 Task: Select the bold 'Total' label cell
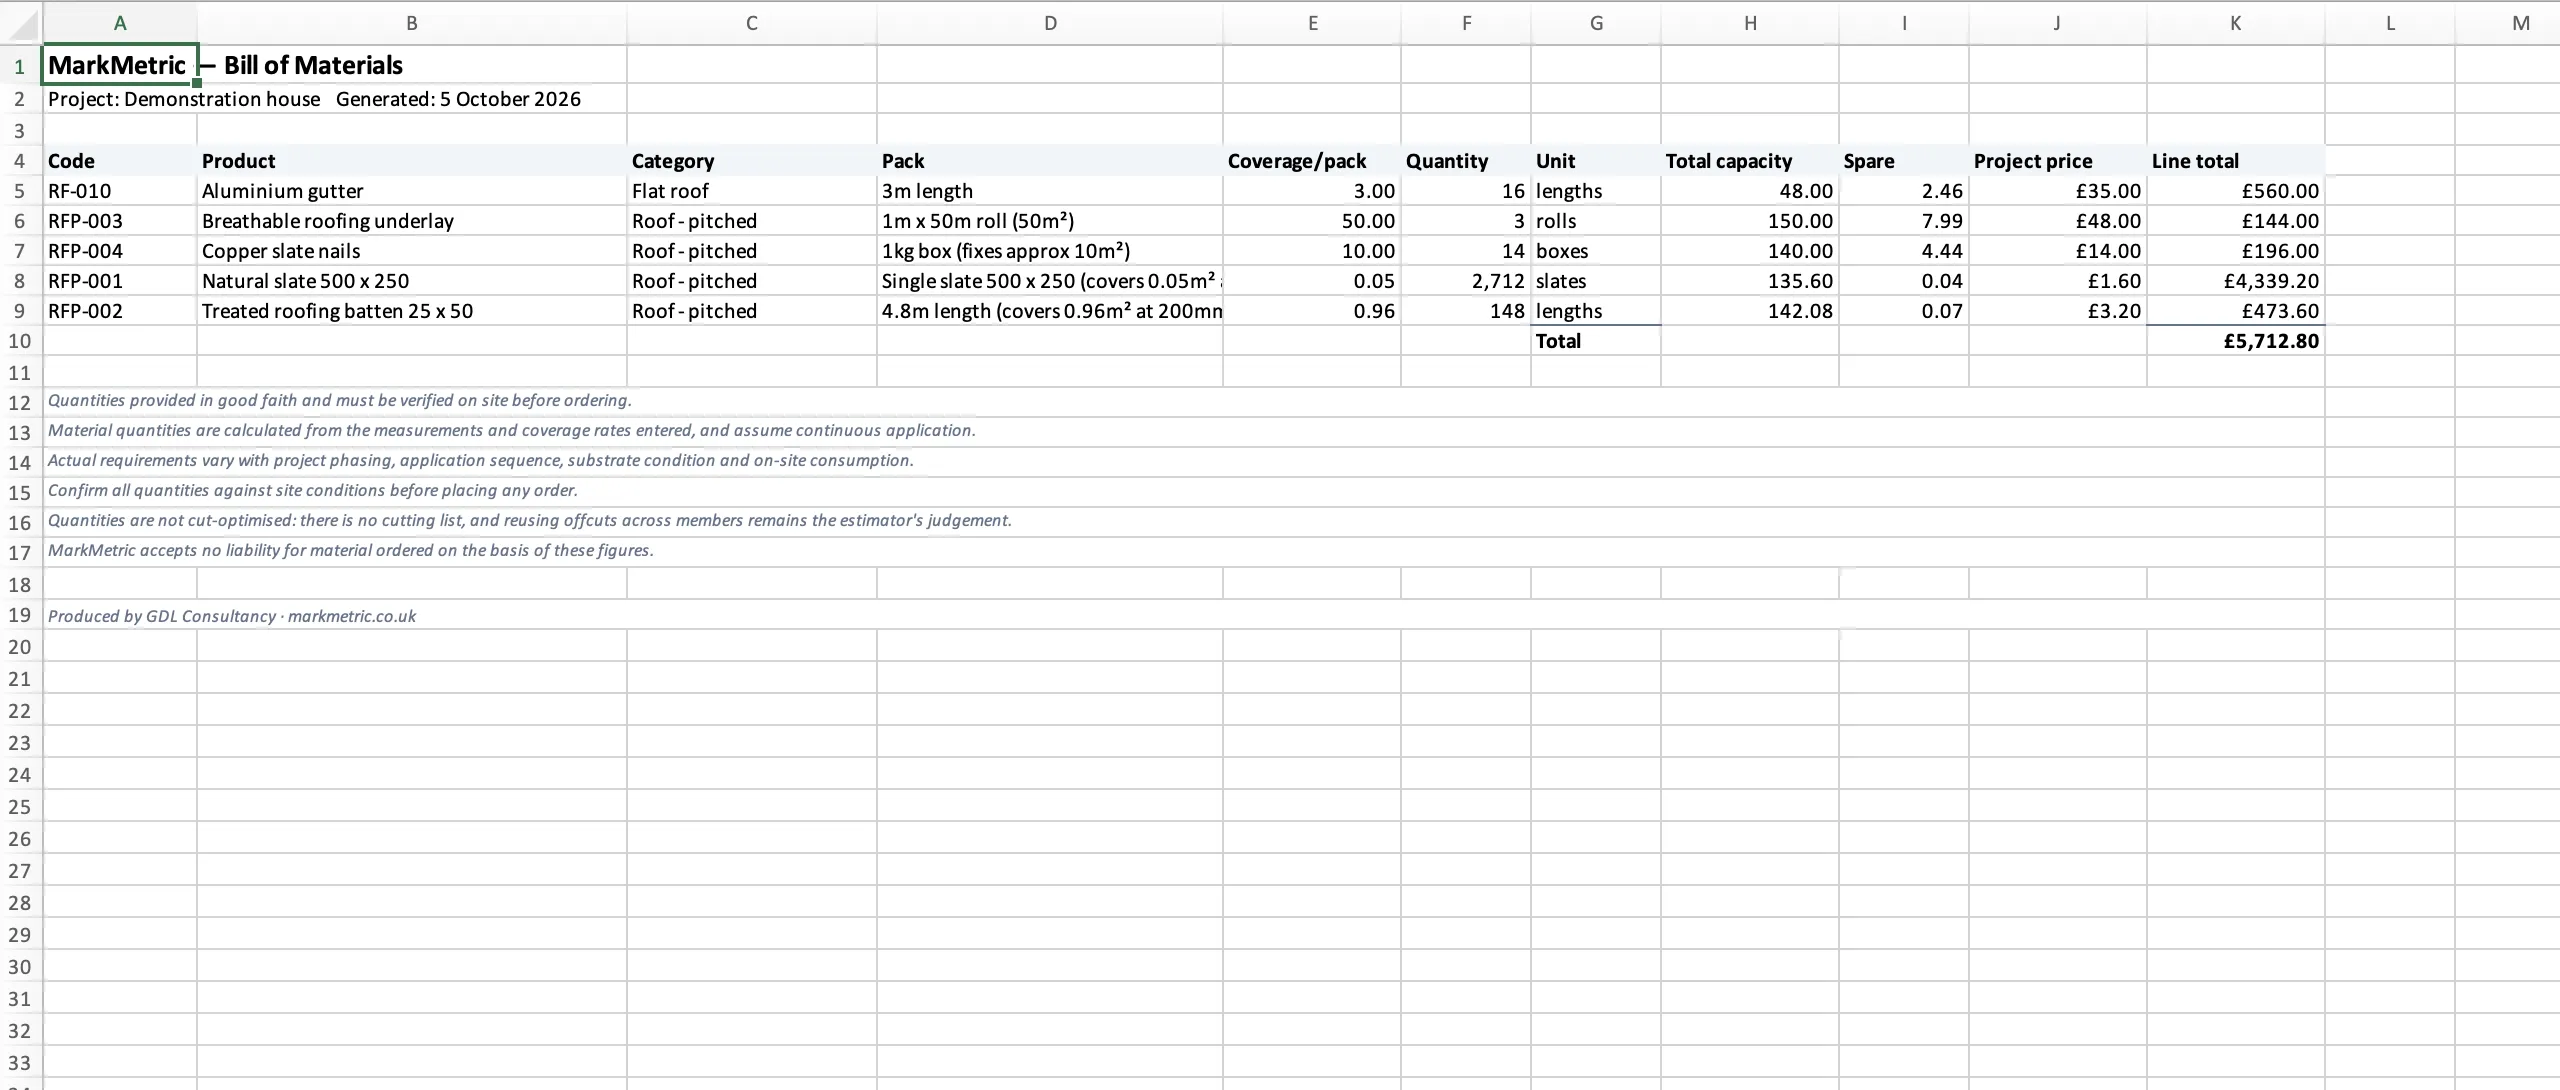[x=1596, y=341]
